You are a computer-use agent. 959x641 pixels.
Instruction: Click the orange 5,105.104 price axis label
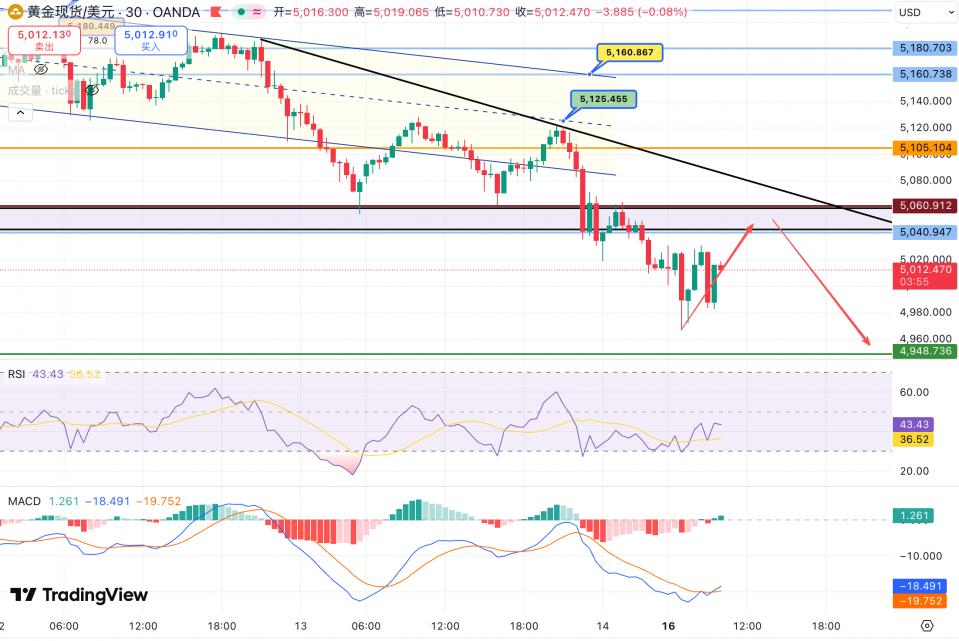pos(925,148)
